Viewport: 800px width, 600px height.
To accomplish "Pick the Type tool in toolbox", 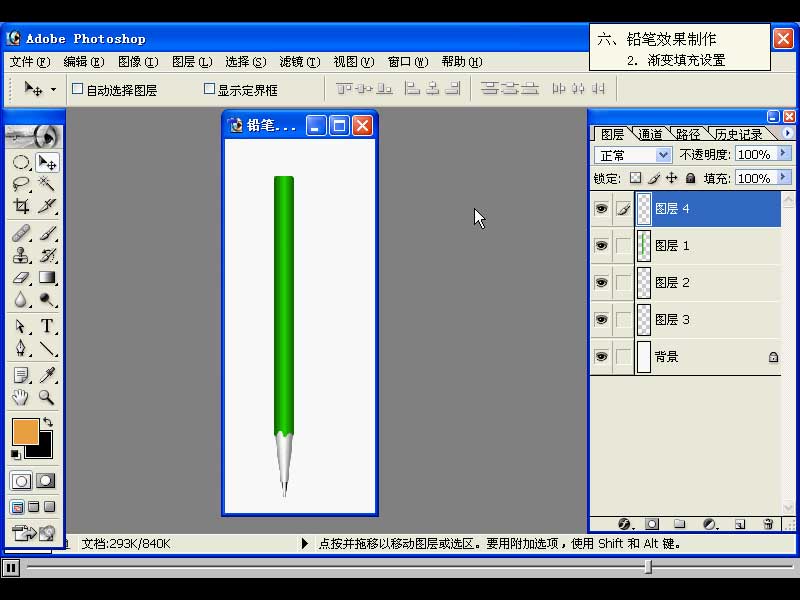I will pos(47,327).
